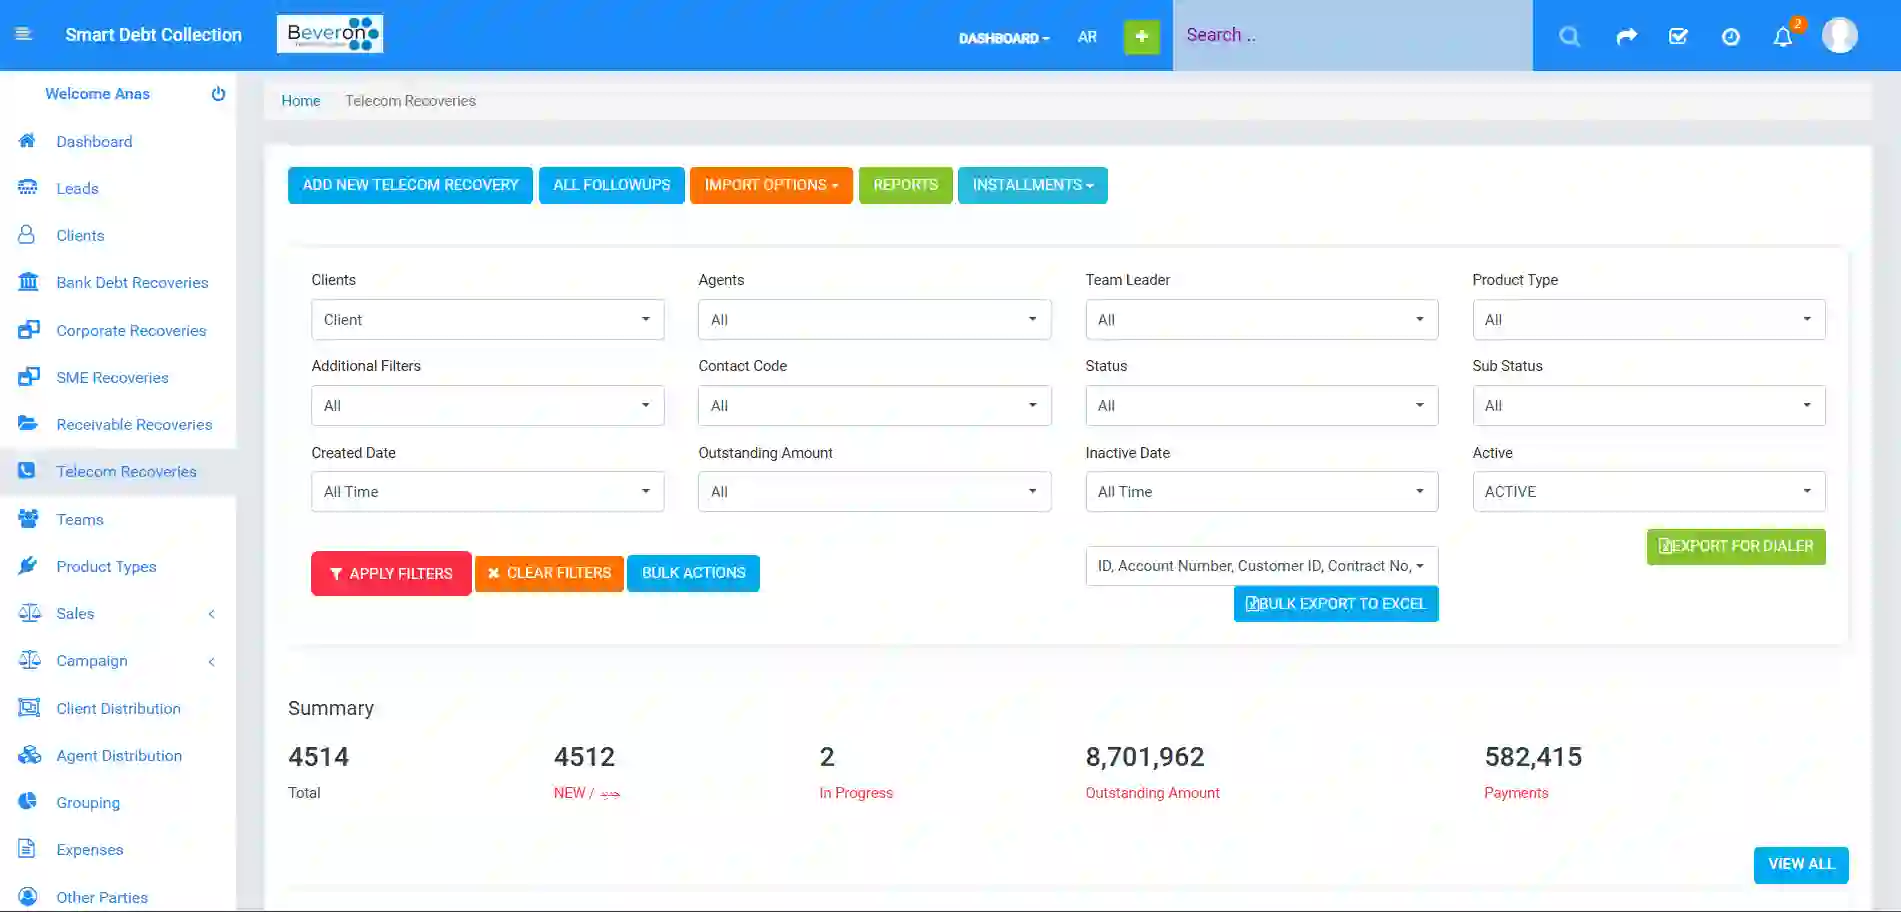The image size is (1901, 912).
Task: Open the INSTALLMENTS menu
Action: click(1032, 185)
